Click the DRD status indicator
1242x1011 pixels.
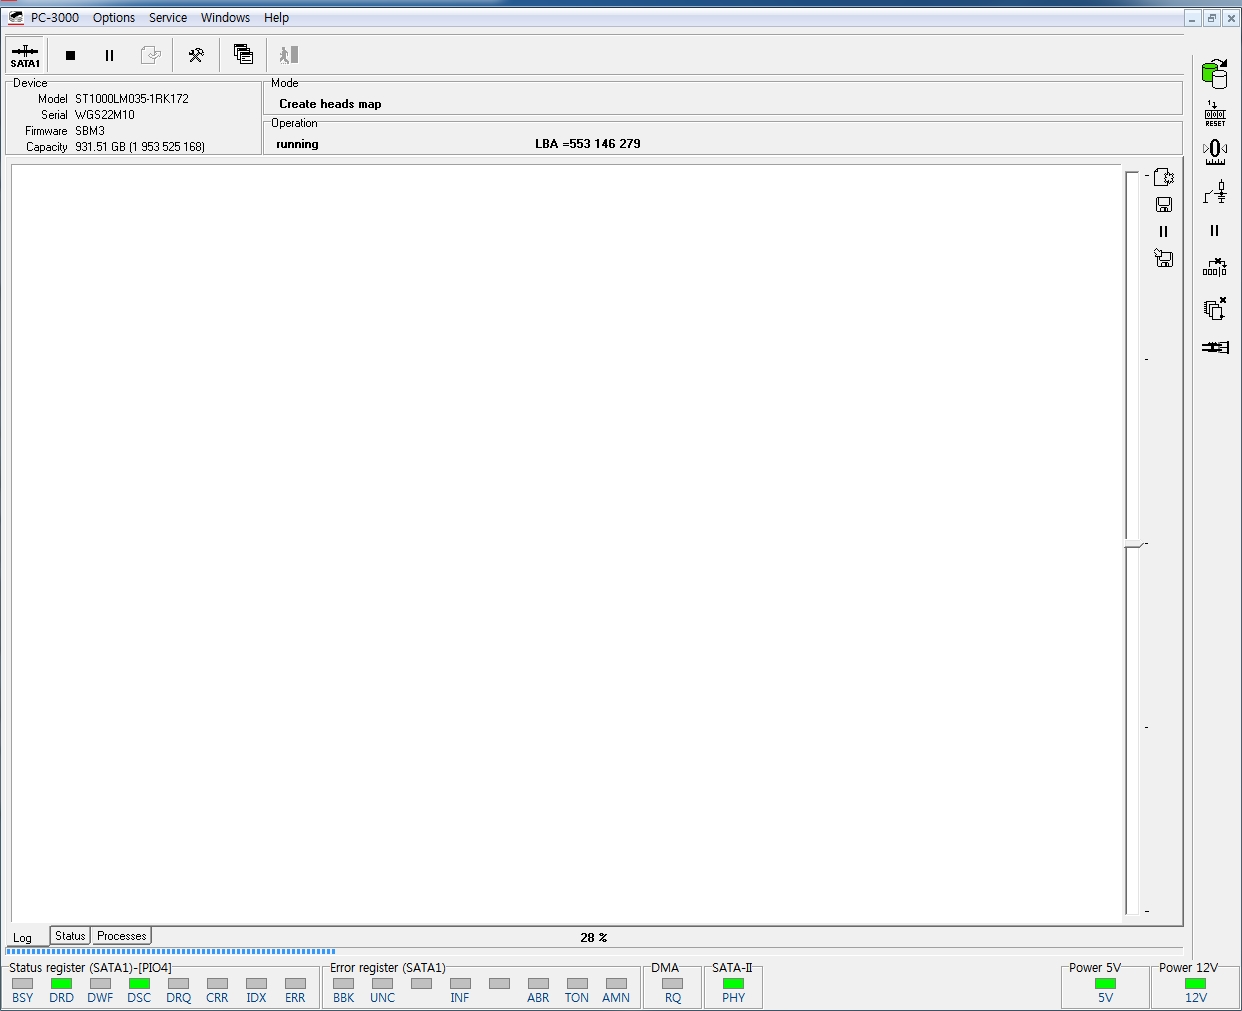tap(61, 984)
